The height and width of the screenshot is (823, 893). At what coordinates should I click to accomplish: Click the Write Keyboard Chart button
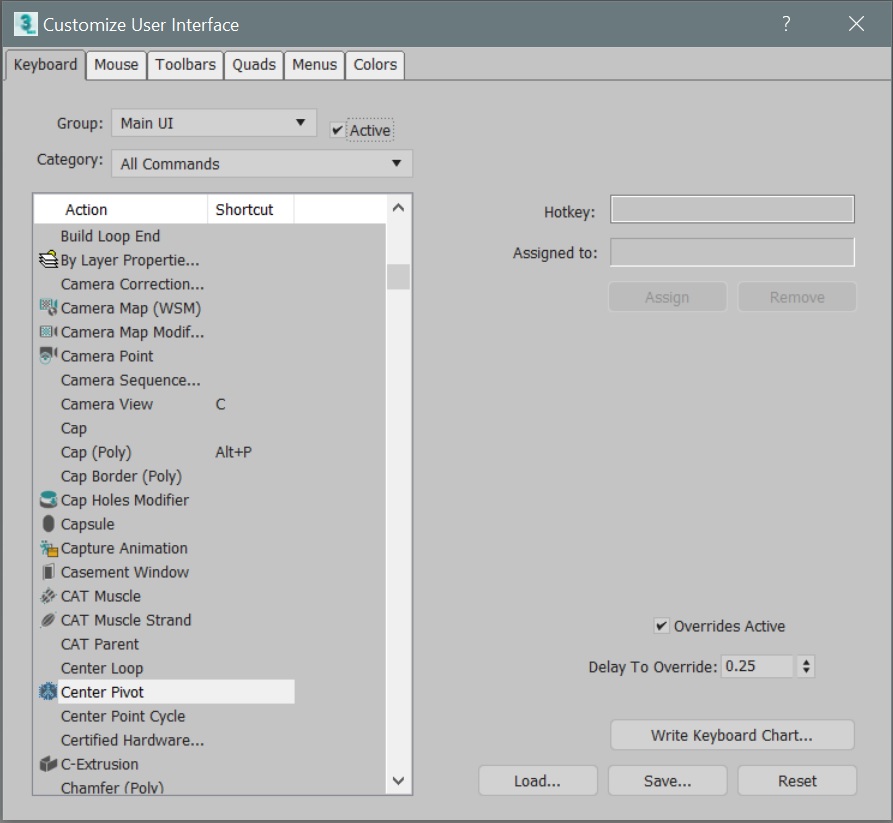731,735
